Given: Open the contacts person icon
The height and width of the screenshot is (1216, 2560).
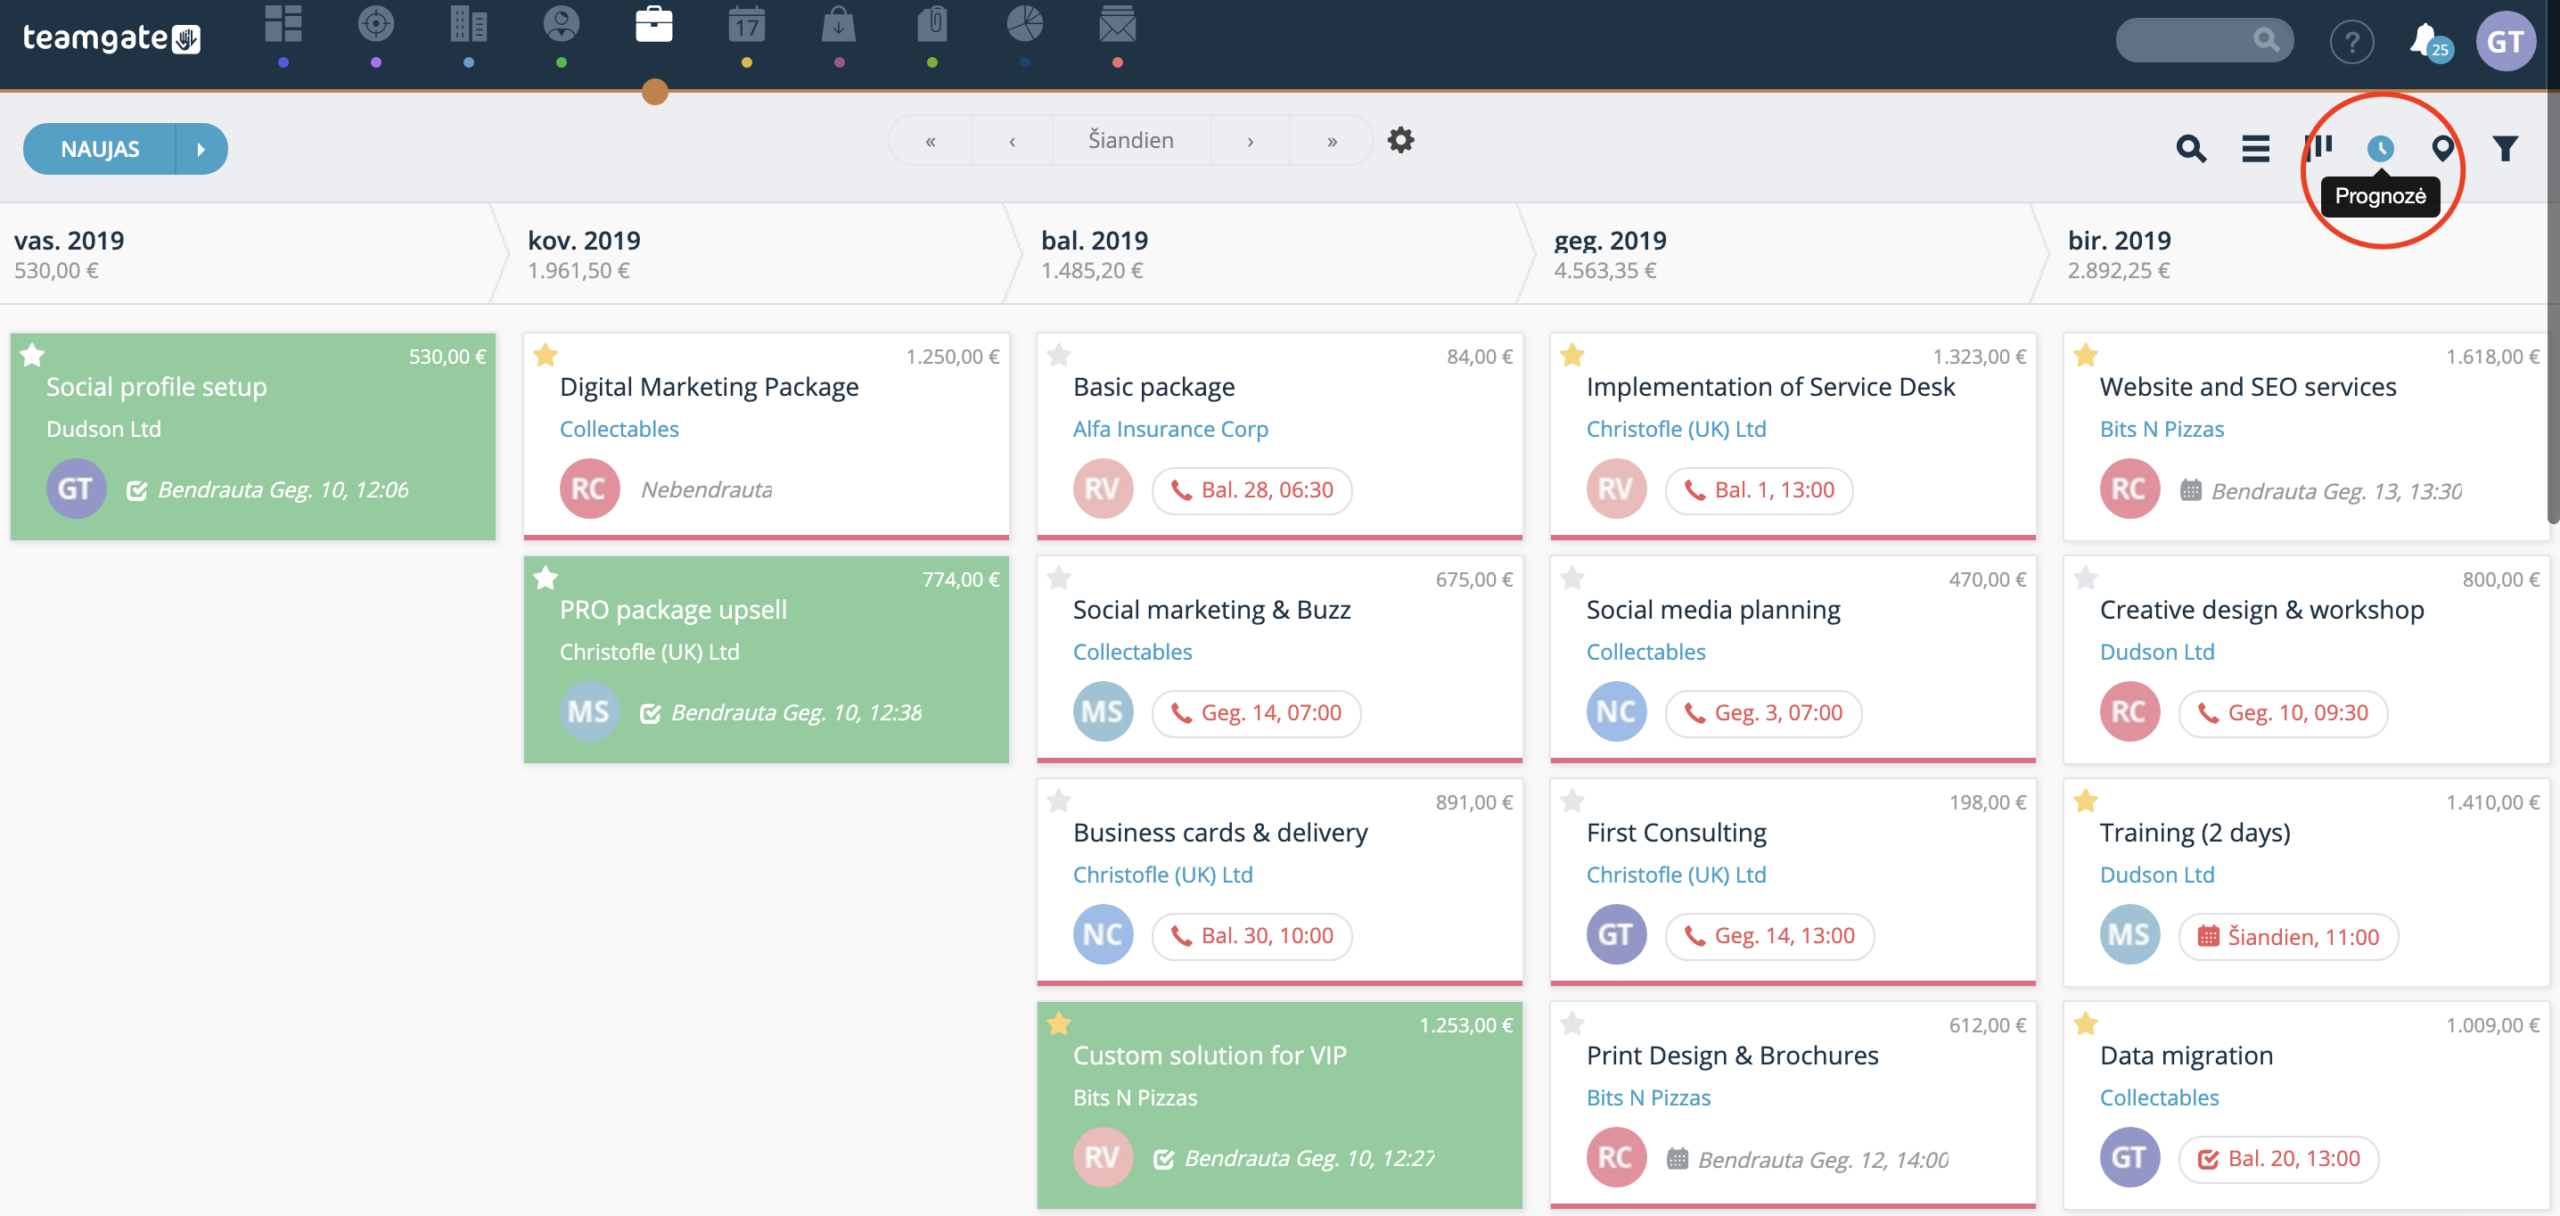Looking at the screenshot, I should click(x=561, y=24).
